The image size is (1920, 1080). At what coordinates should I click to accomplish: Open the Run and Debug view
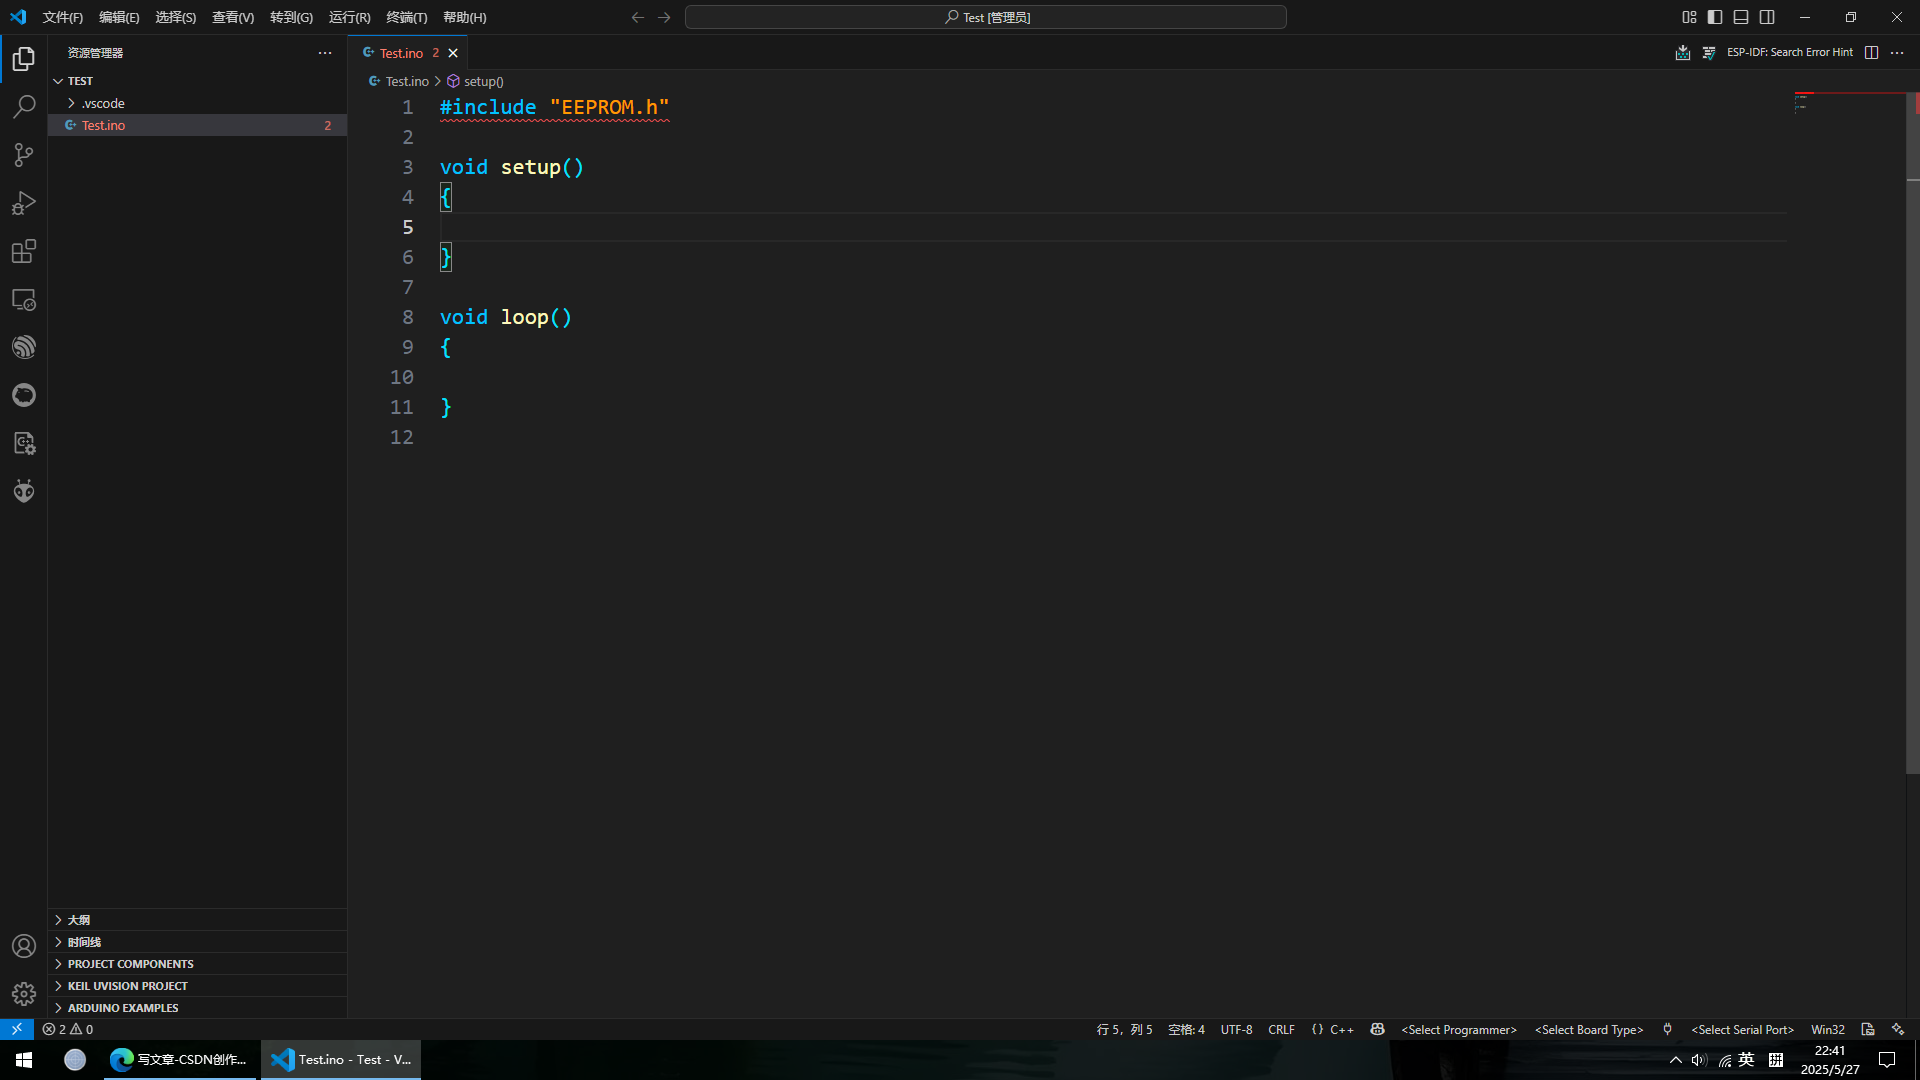(24, 203)
